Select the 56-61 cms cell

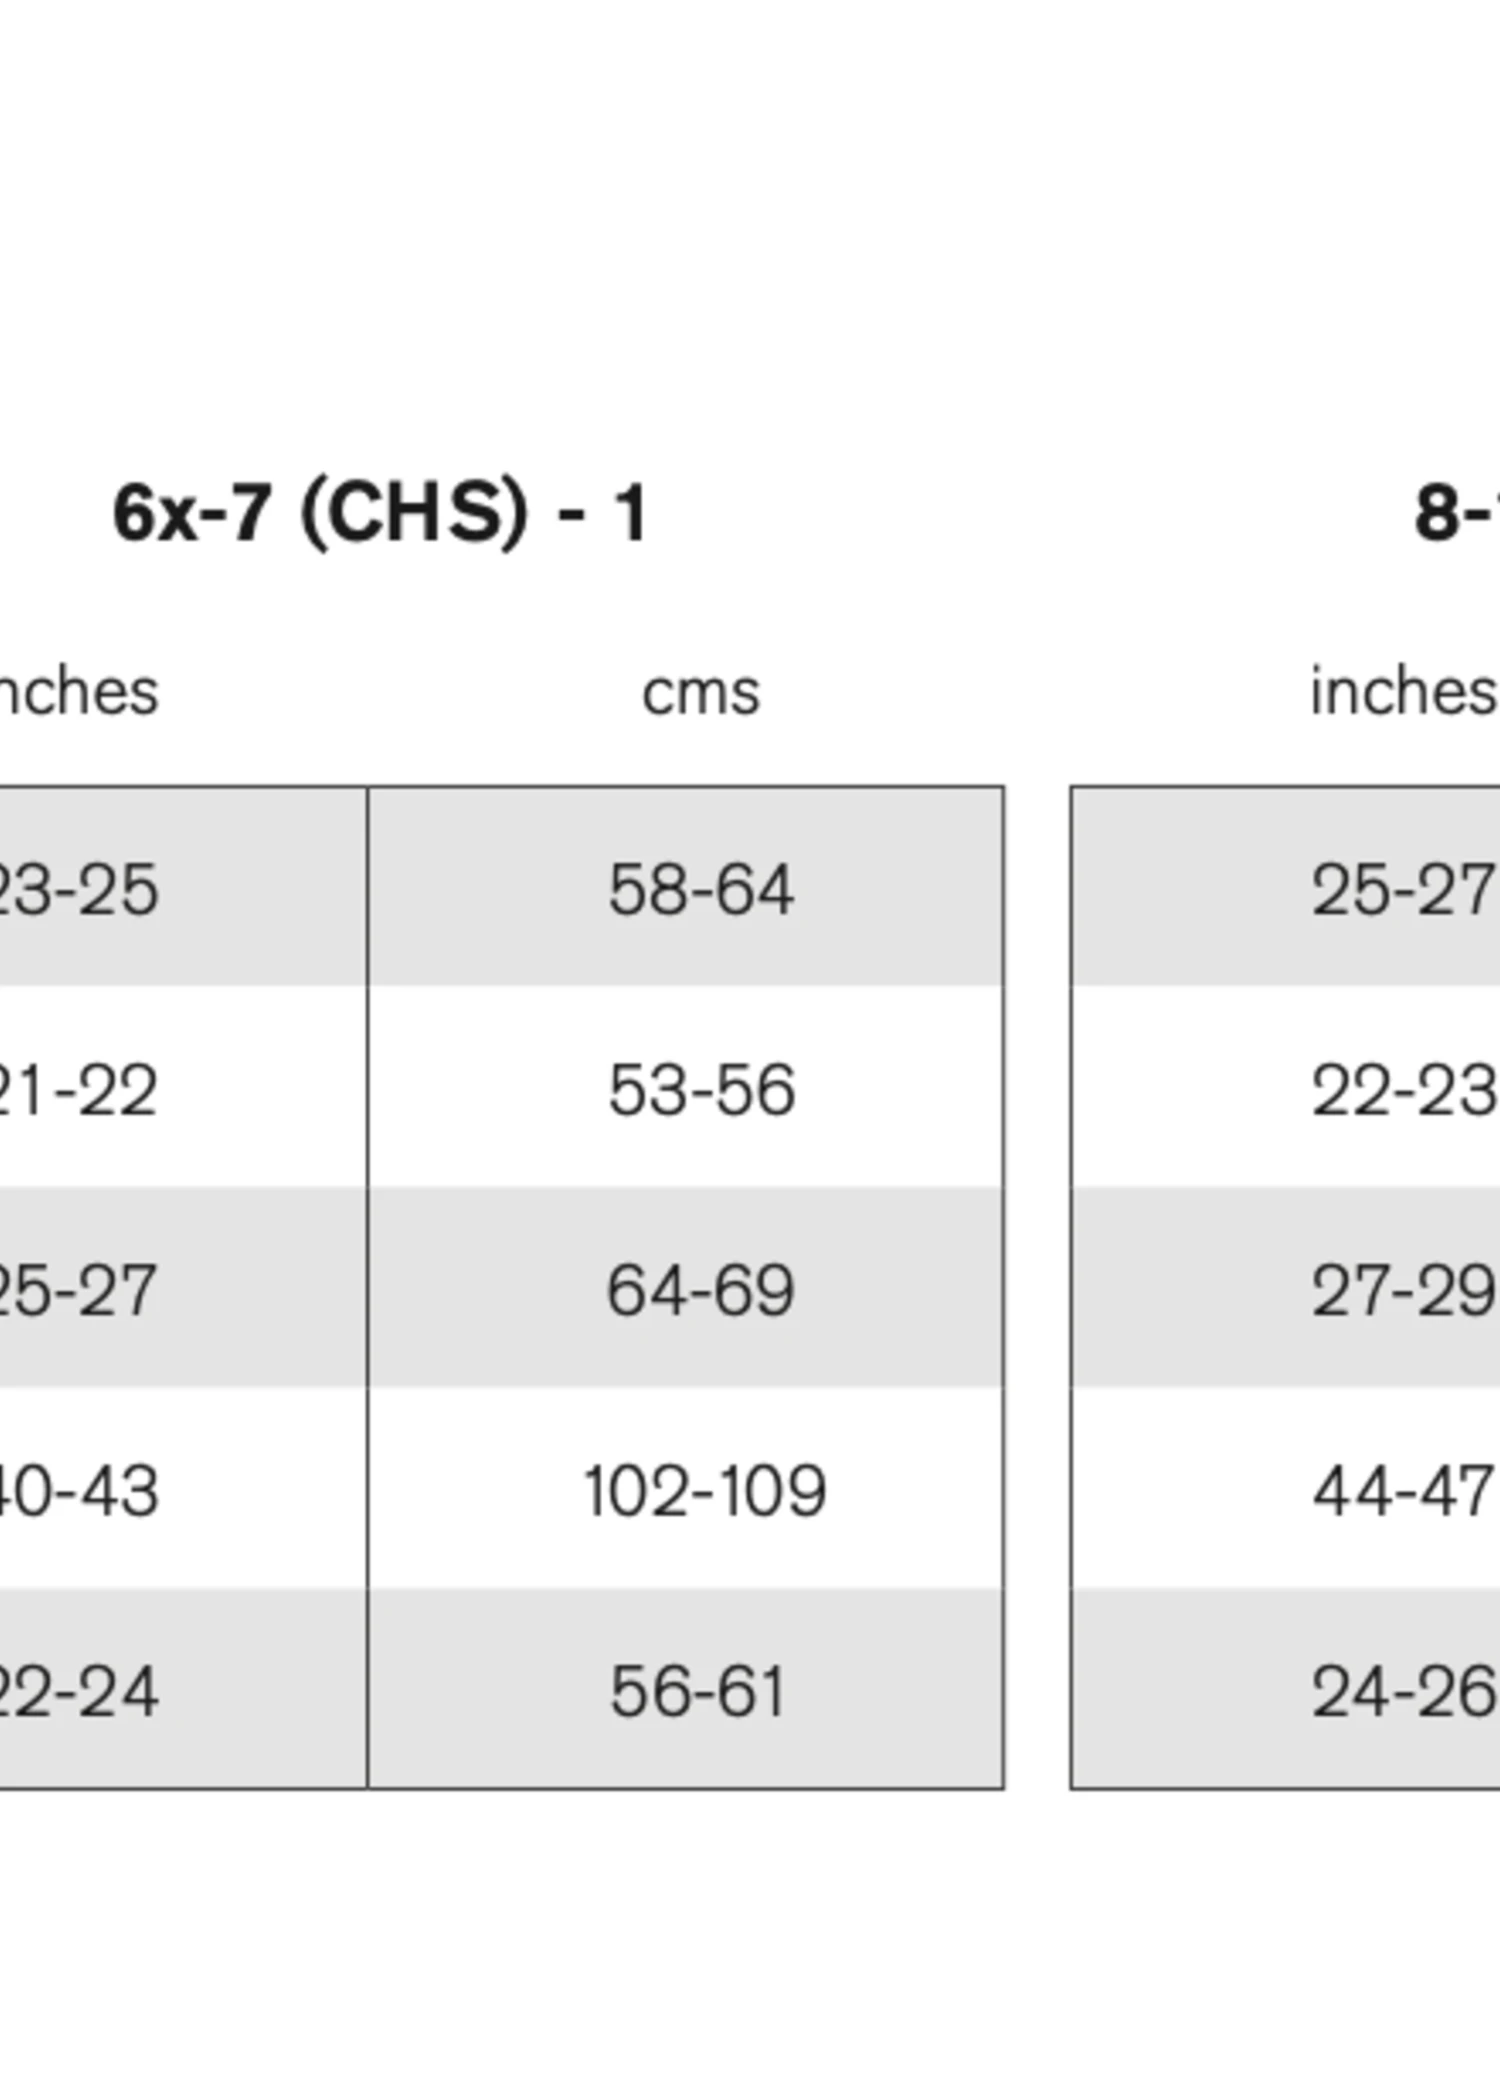[697, 1691]
